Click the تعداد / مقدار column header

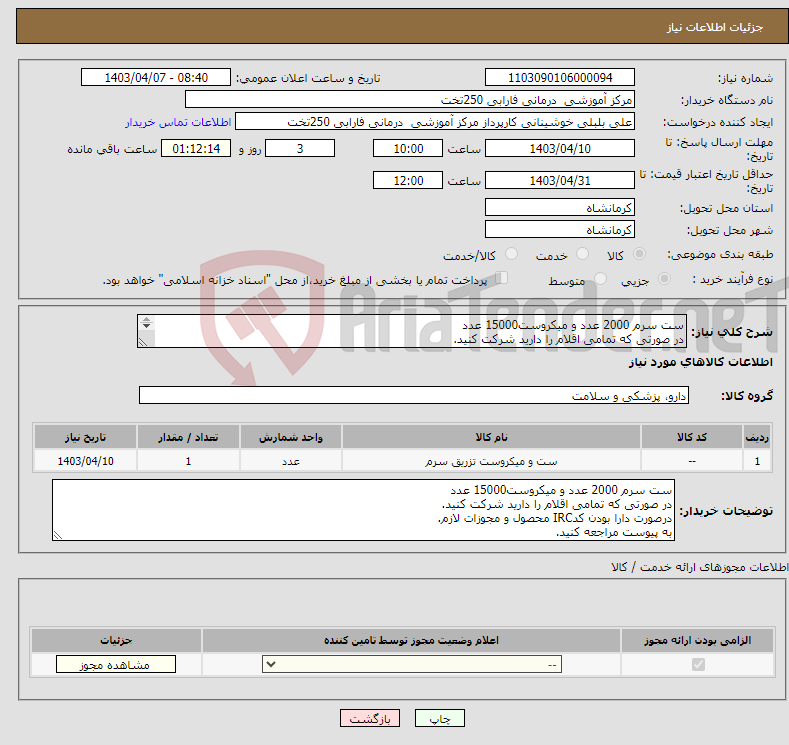(188, 437)
